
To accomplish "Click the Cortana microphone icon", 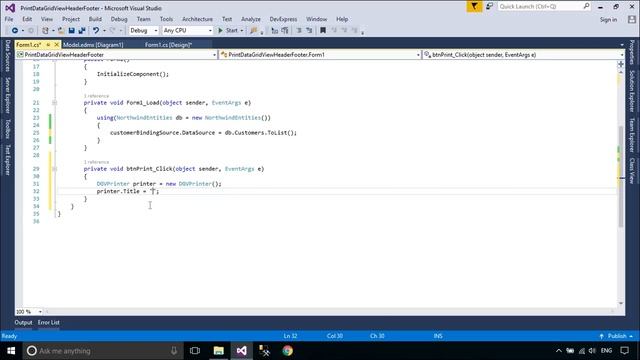I will [x=174, y=351].
